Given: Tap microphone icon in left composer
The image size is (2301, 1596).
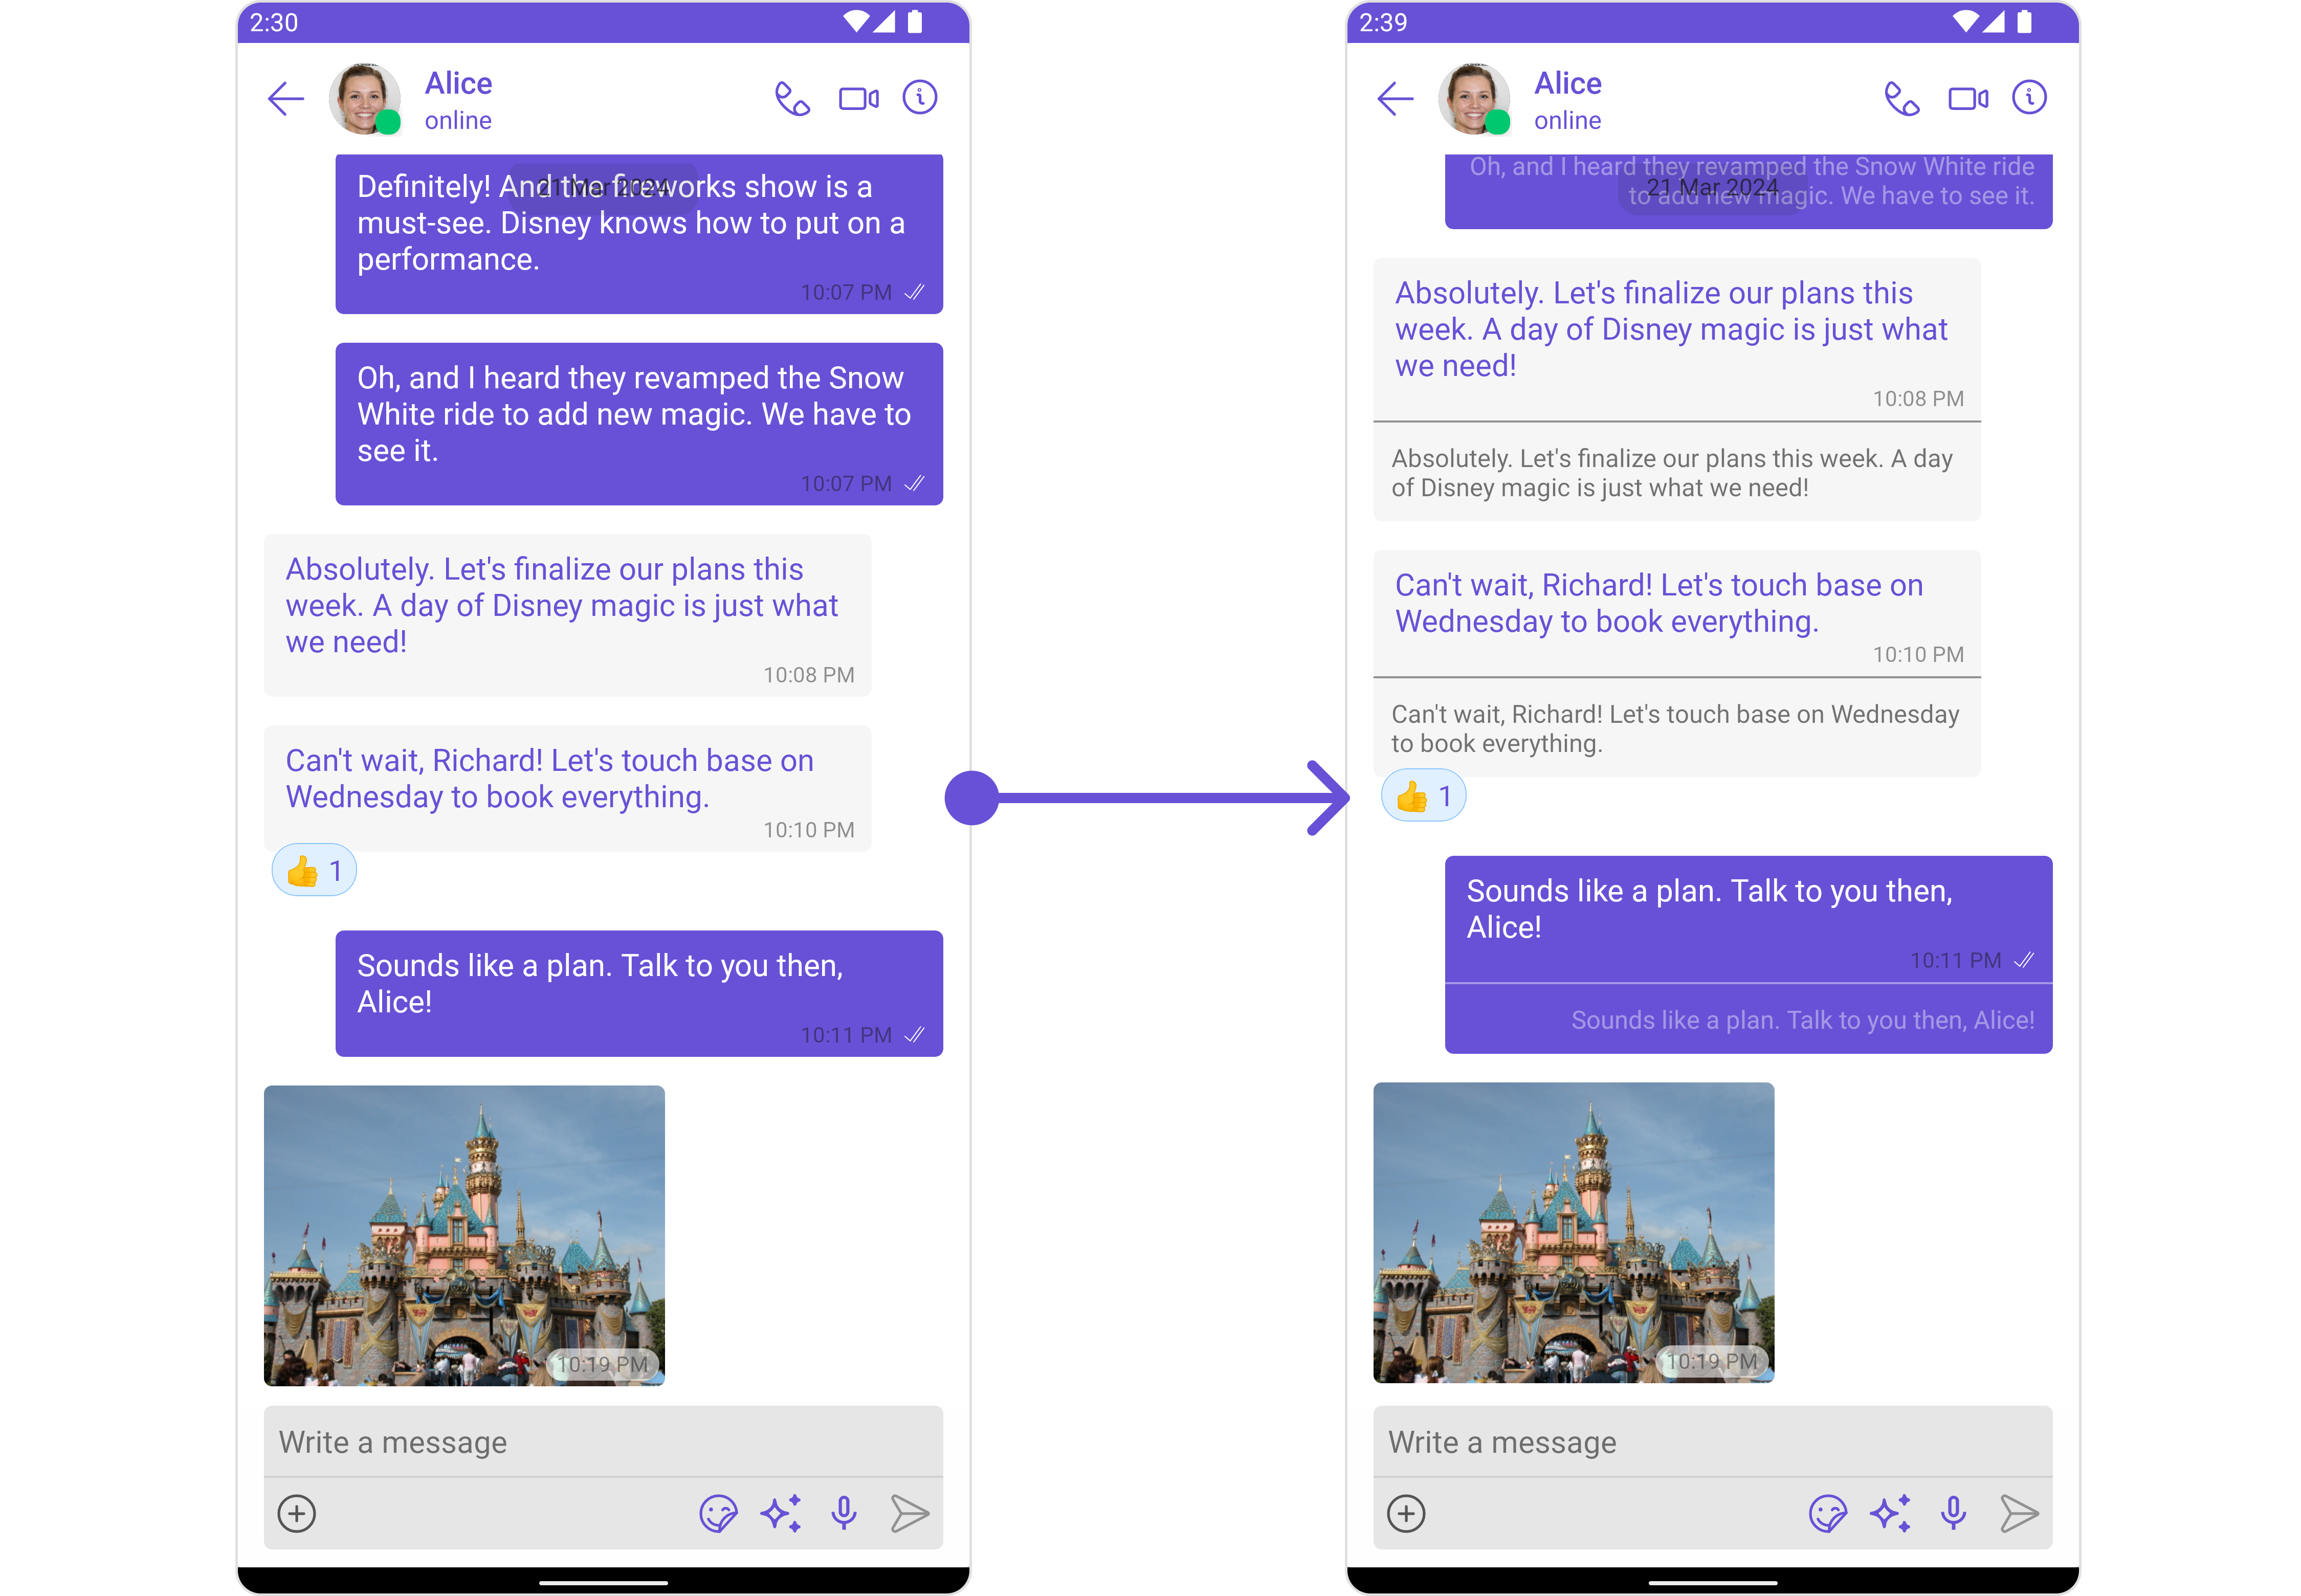Looking at the screenshot, I should coord(844,1513).
